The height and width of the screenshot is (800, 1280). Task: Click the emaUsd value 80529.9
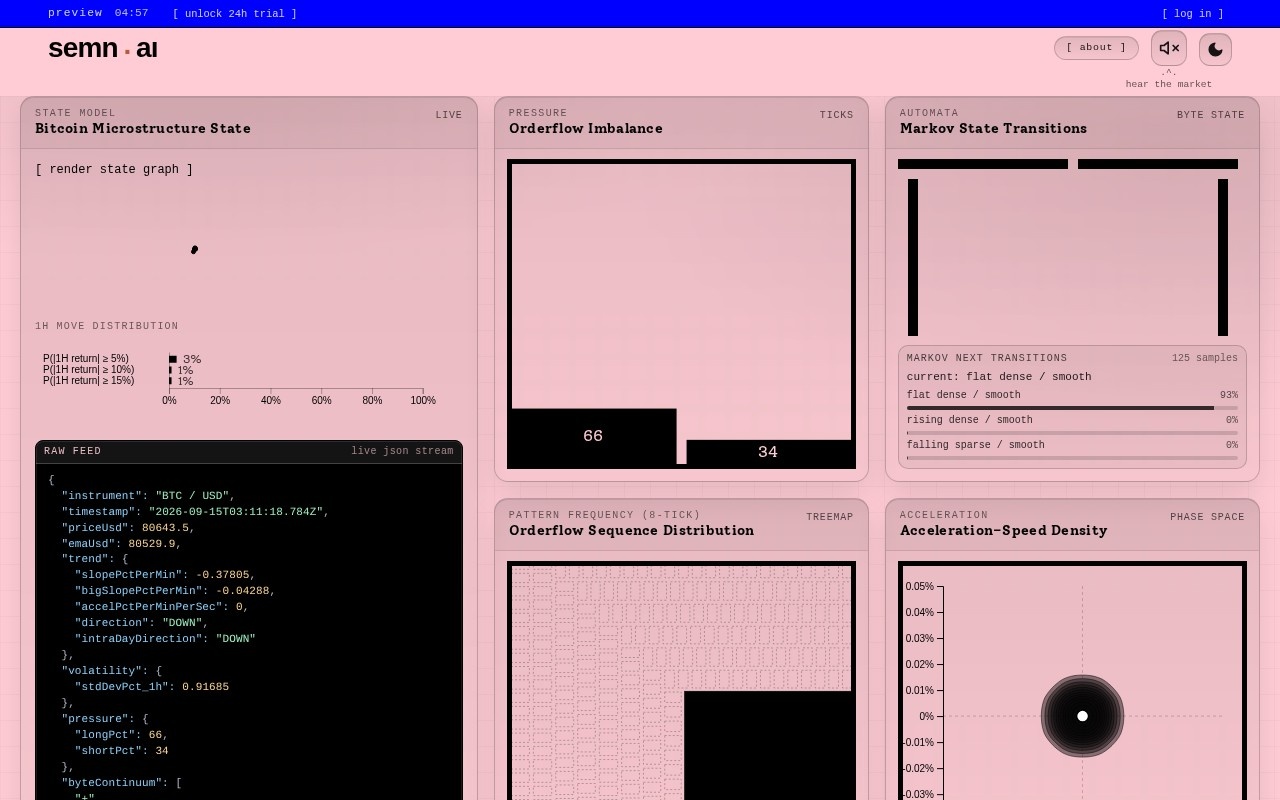pyautogui.click(x=152, y=544)
